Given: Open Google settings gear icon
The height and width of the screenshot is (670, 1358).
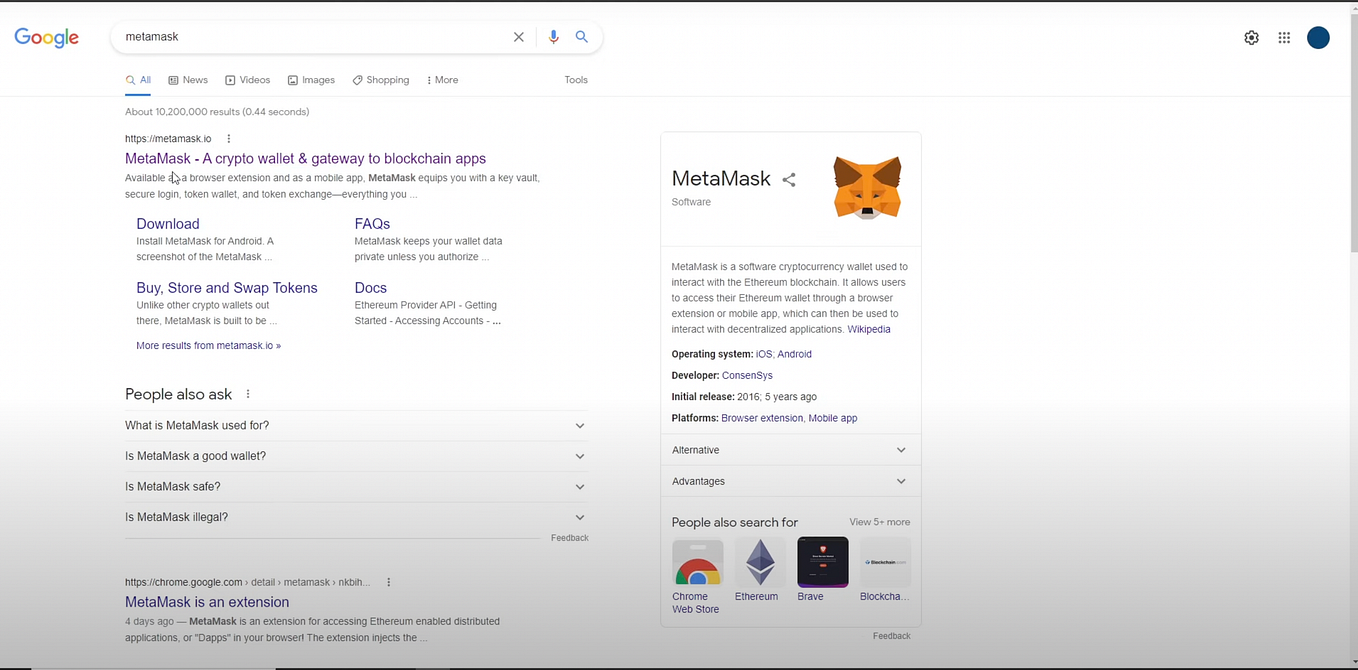Looking at the screenshot, I should tap(1251, 38).
